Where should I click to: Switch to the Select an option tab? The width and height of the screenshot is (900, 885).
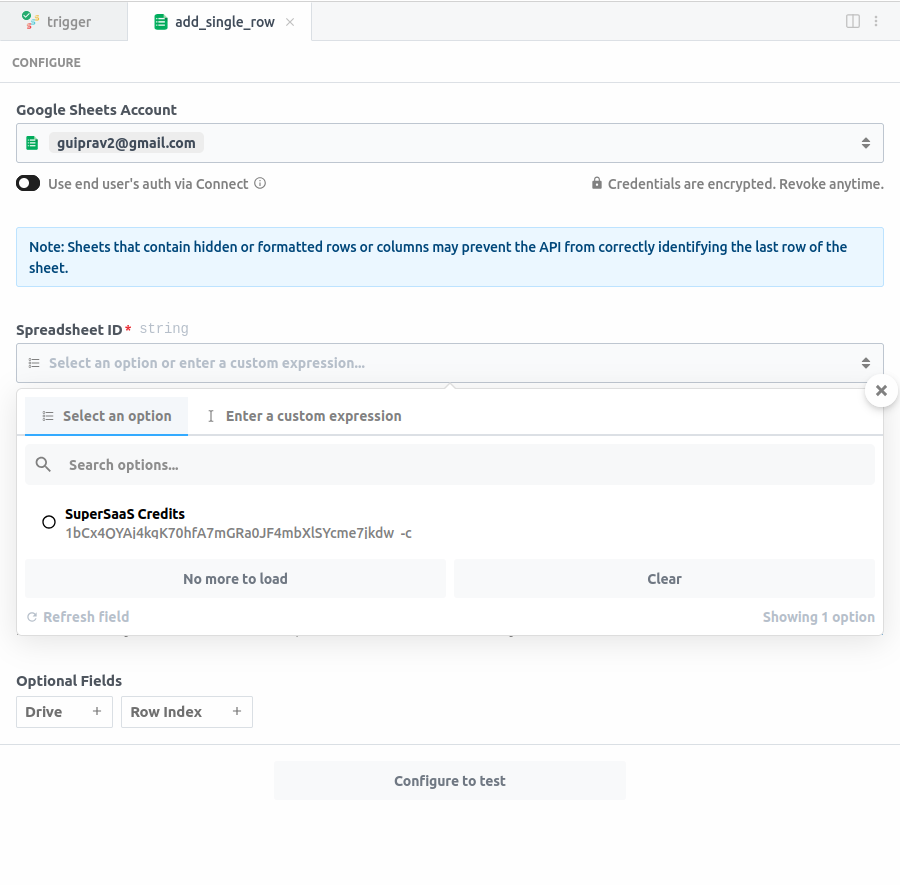(x=106, y=415)
